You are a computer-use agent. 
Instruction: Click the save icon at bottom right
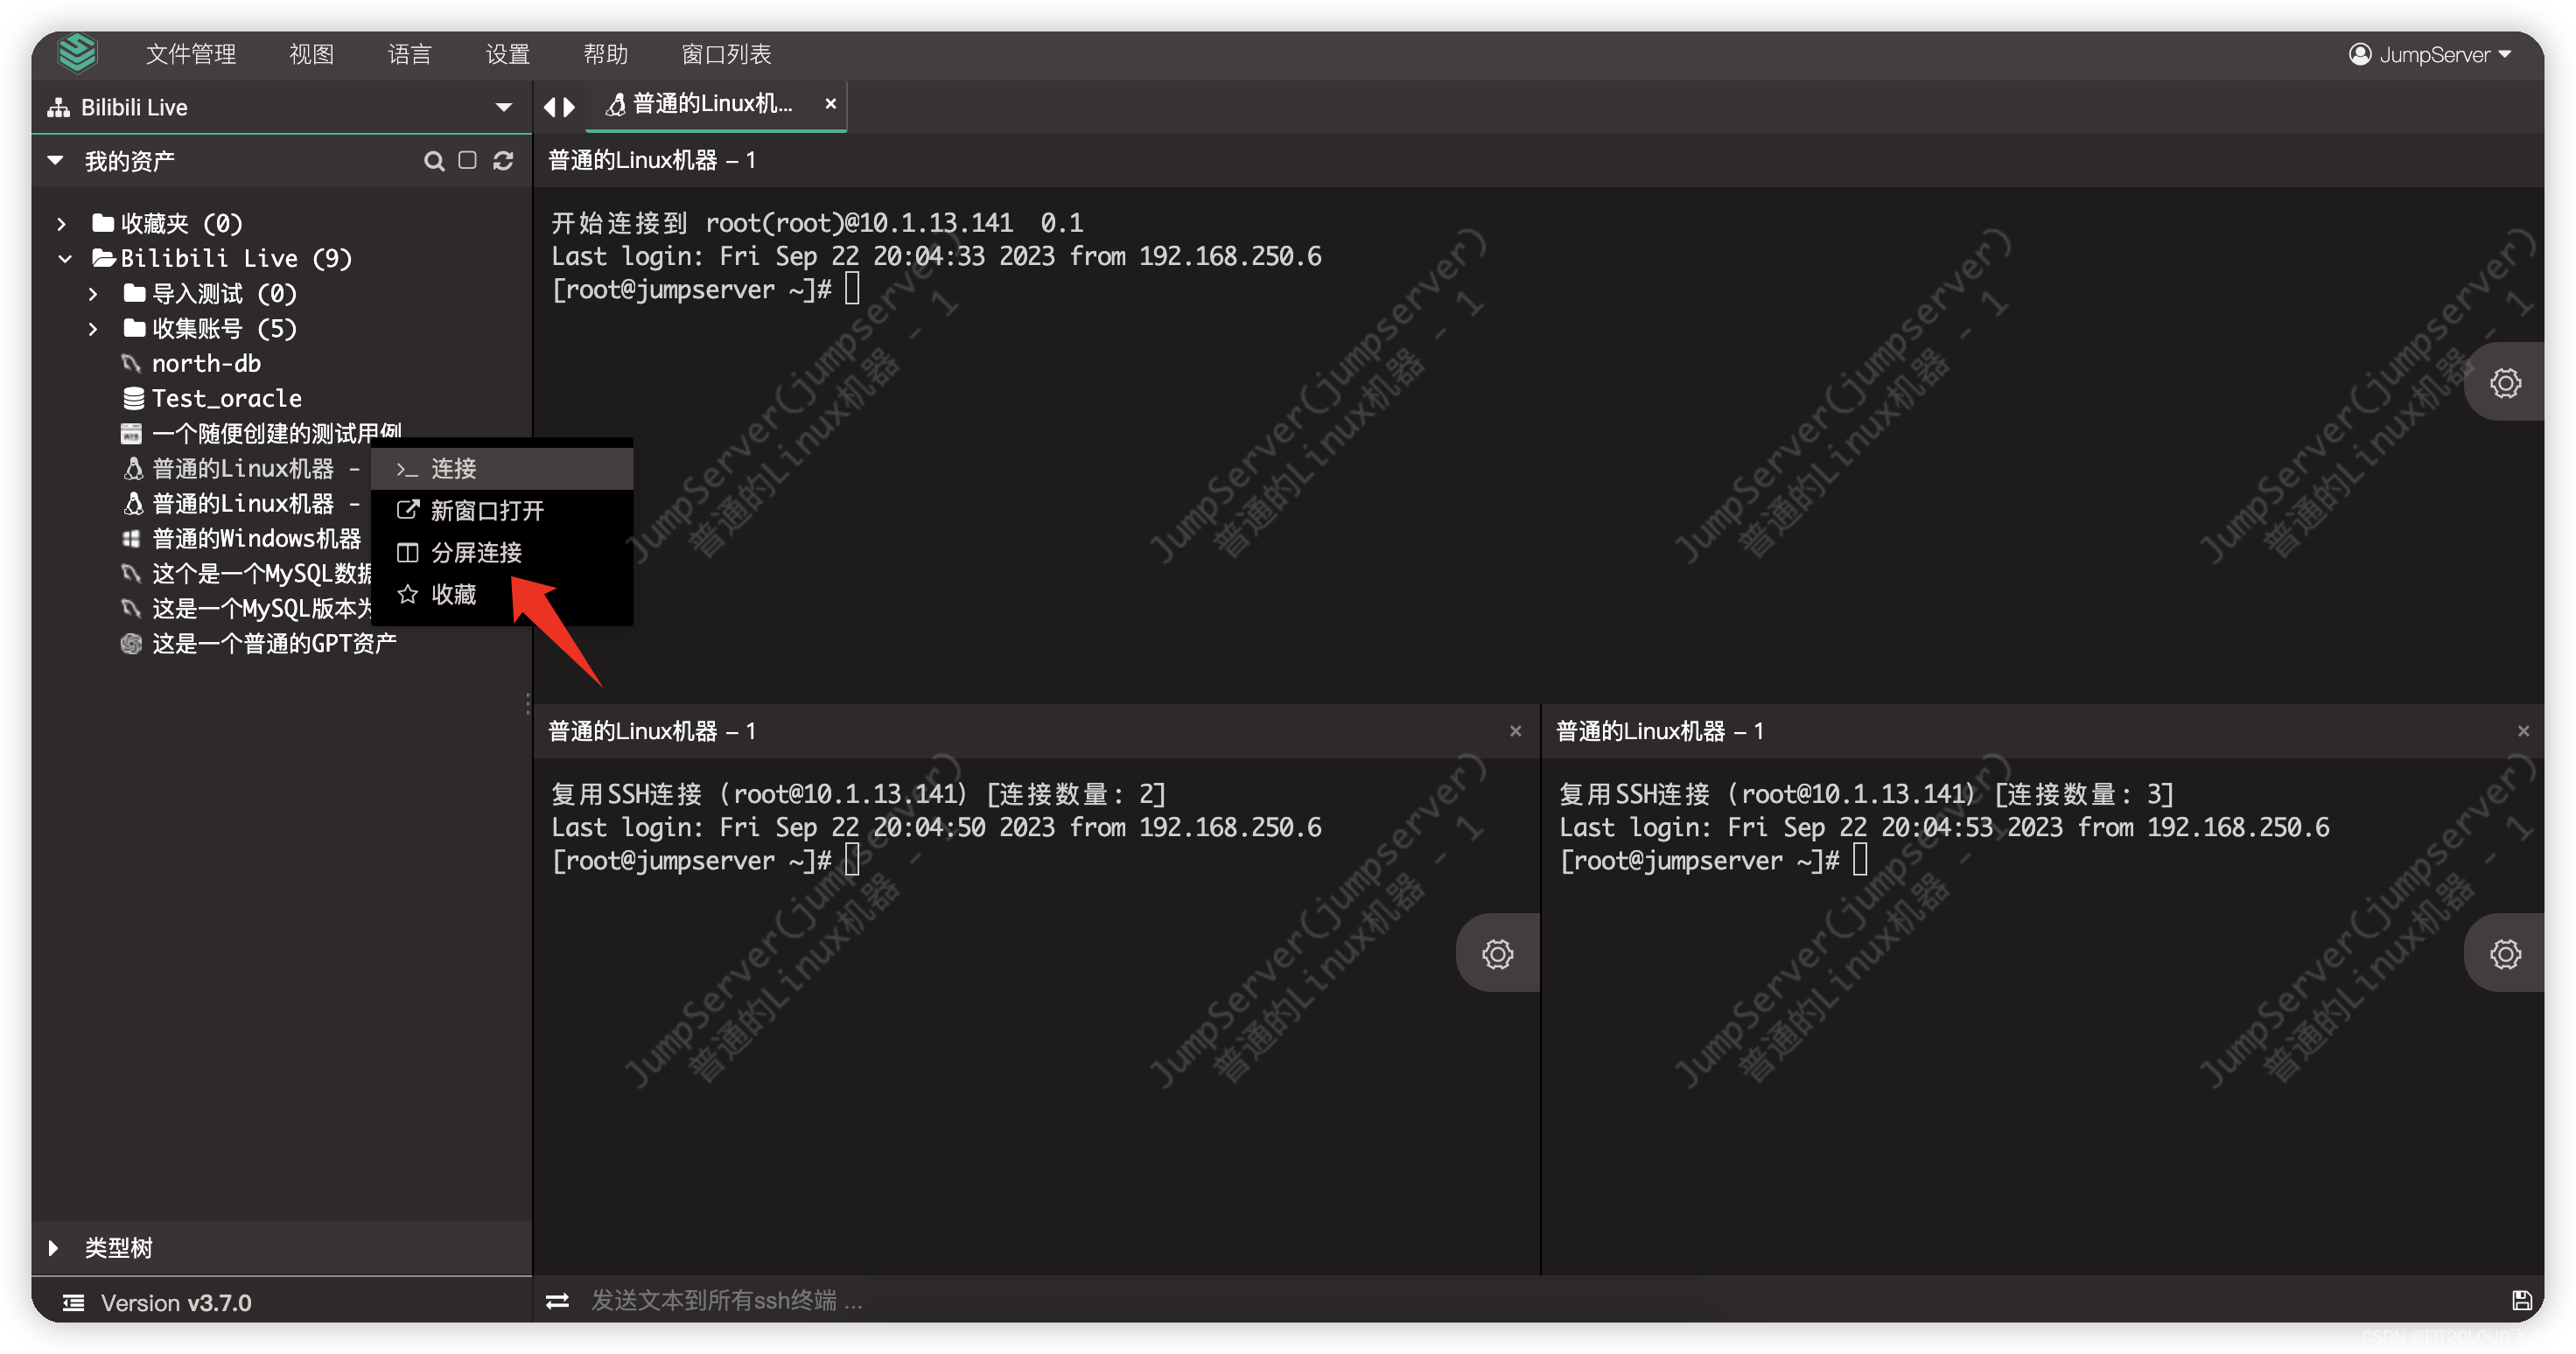2521,1300
